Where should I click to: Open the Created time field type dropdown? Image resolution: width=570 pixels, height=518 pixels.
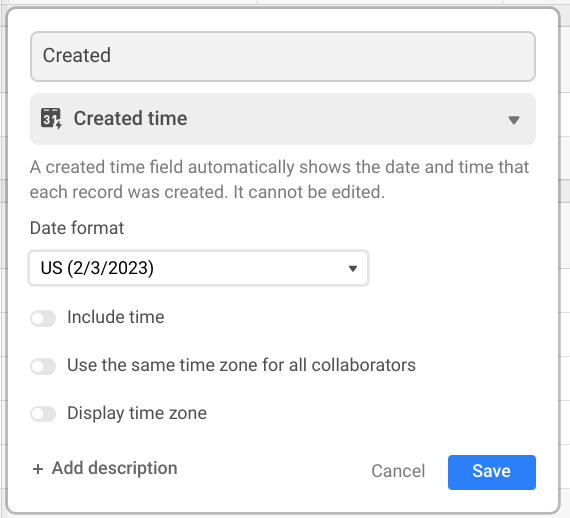tap(283, 119)
